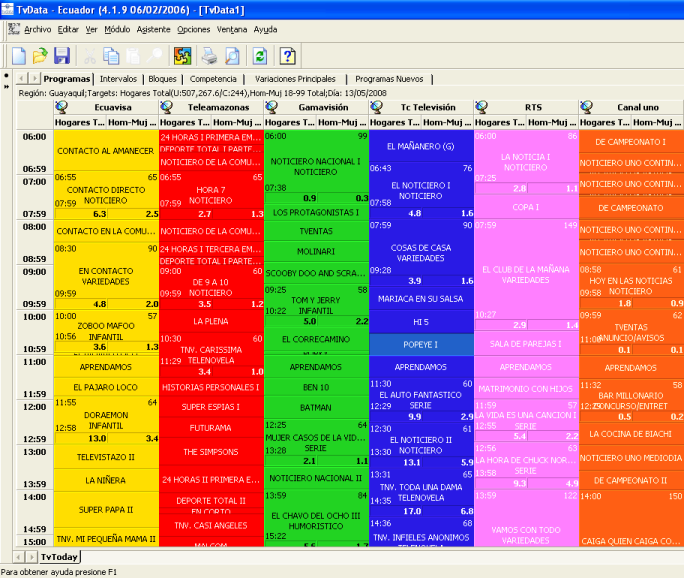Click the Teleamazonas channel globe icon
Screen dimensions: 684x578
click(167, 107)
